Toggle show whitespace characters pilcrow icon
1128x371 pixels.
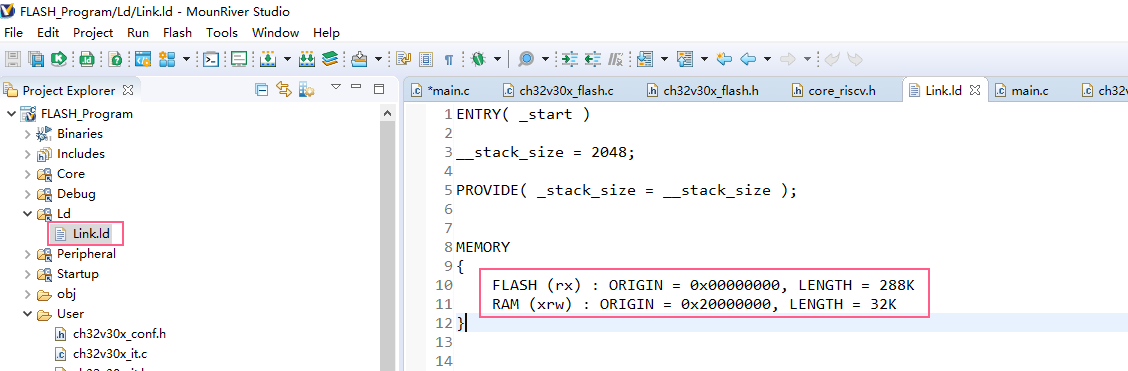tap(448, 60)
